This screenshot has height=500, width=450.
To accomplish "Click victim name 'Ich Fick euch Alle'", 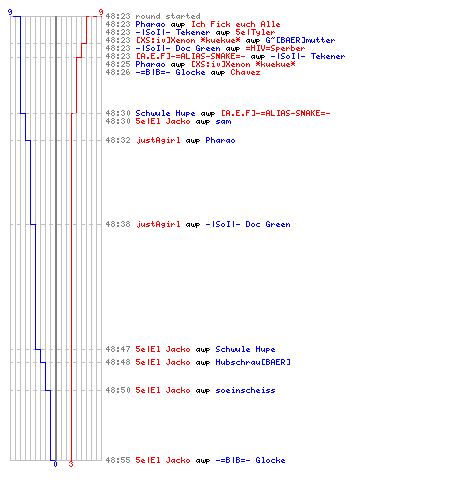I will point(235,24).
